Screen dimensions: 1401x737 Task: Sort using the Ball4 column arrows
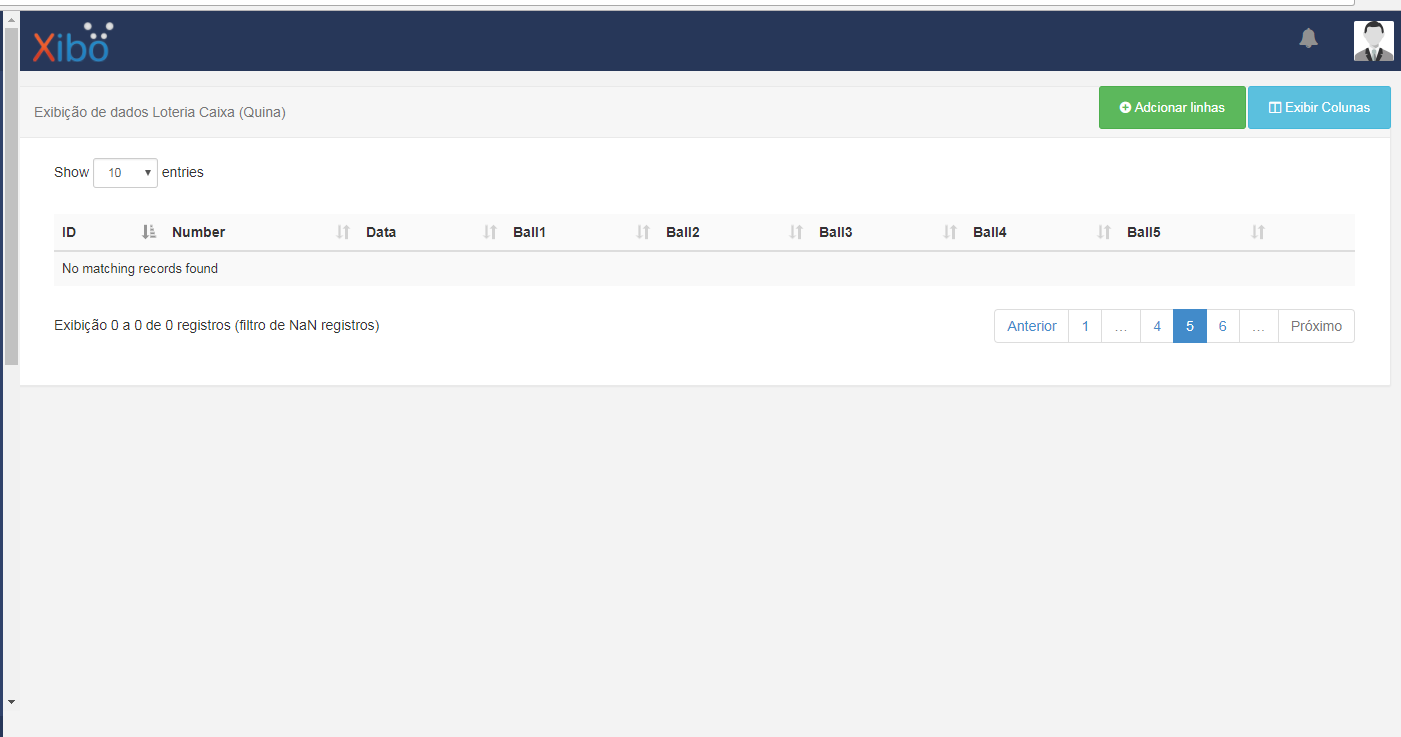[x=1104, y=232]
